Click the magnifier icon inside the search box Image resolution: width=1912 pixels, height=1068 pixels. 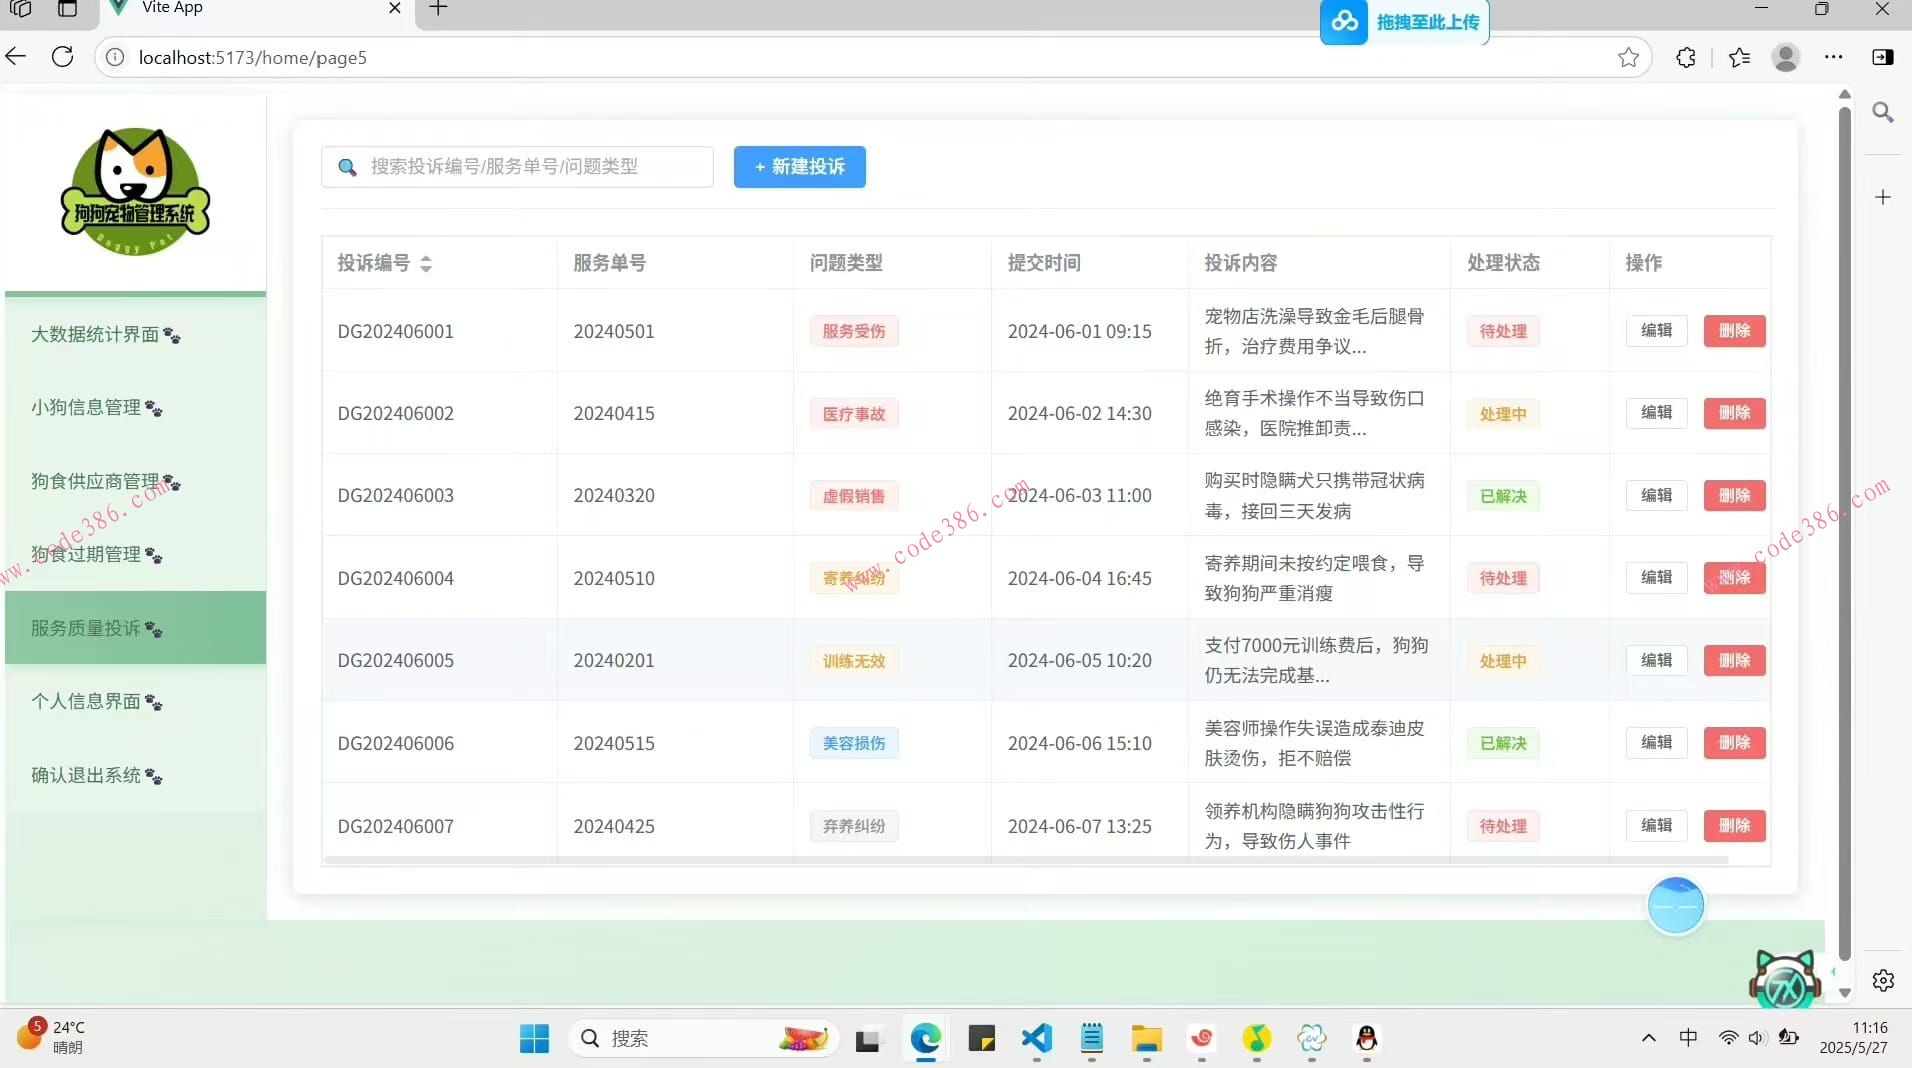pos(346,167)
